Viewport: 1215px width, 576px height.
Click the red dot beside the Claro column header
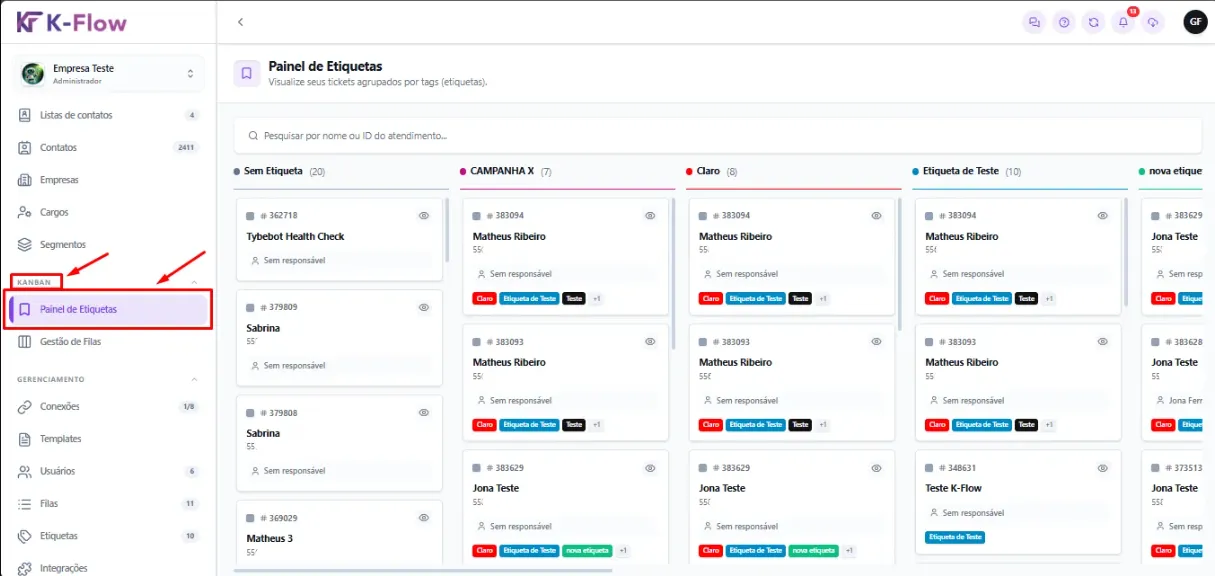click(x=689, y=172)
